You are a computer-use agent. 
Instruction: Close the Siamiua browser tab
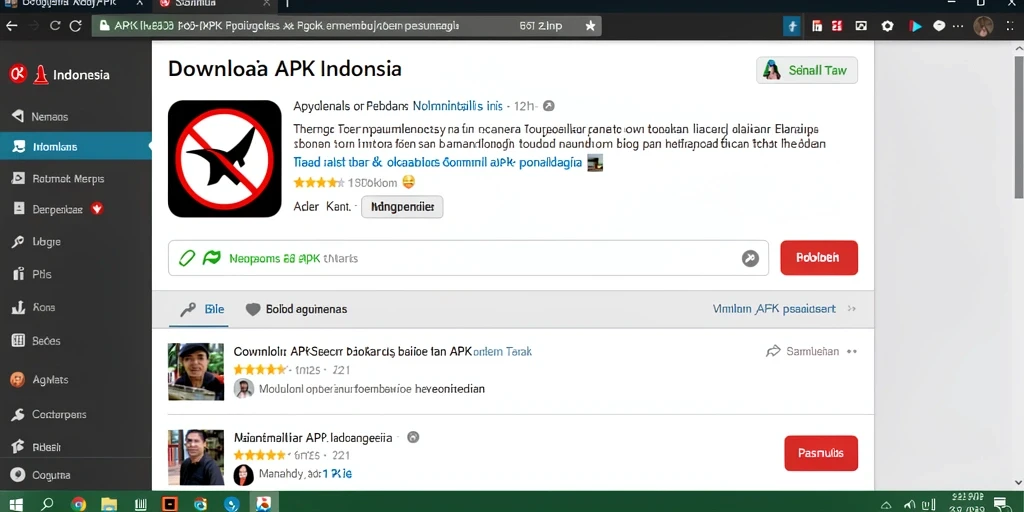pyautogui.click(x=266, y=4)
